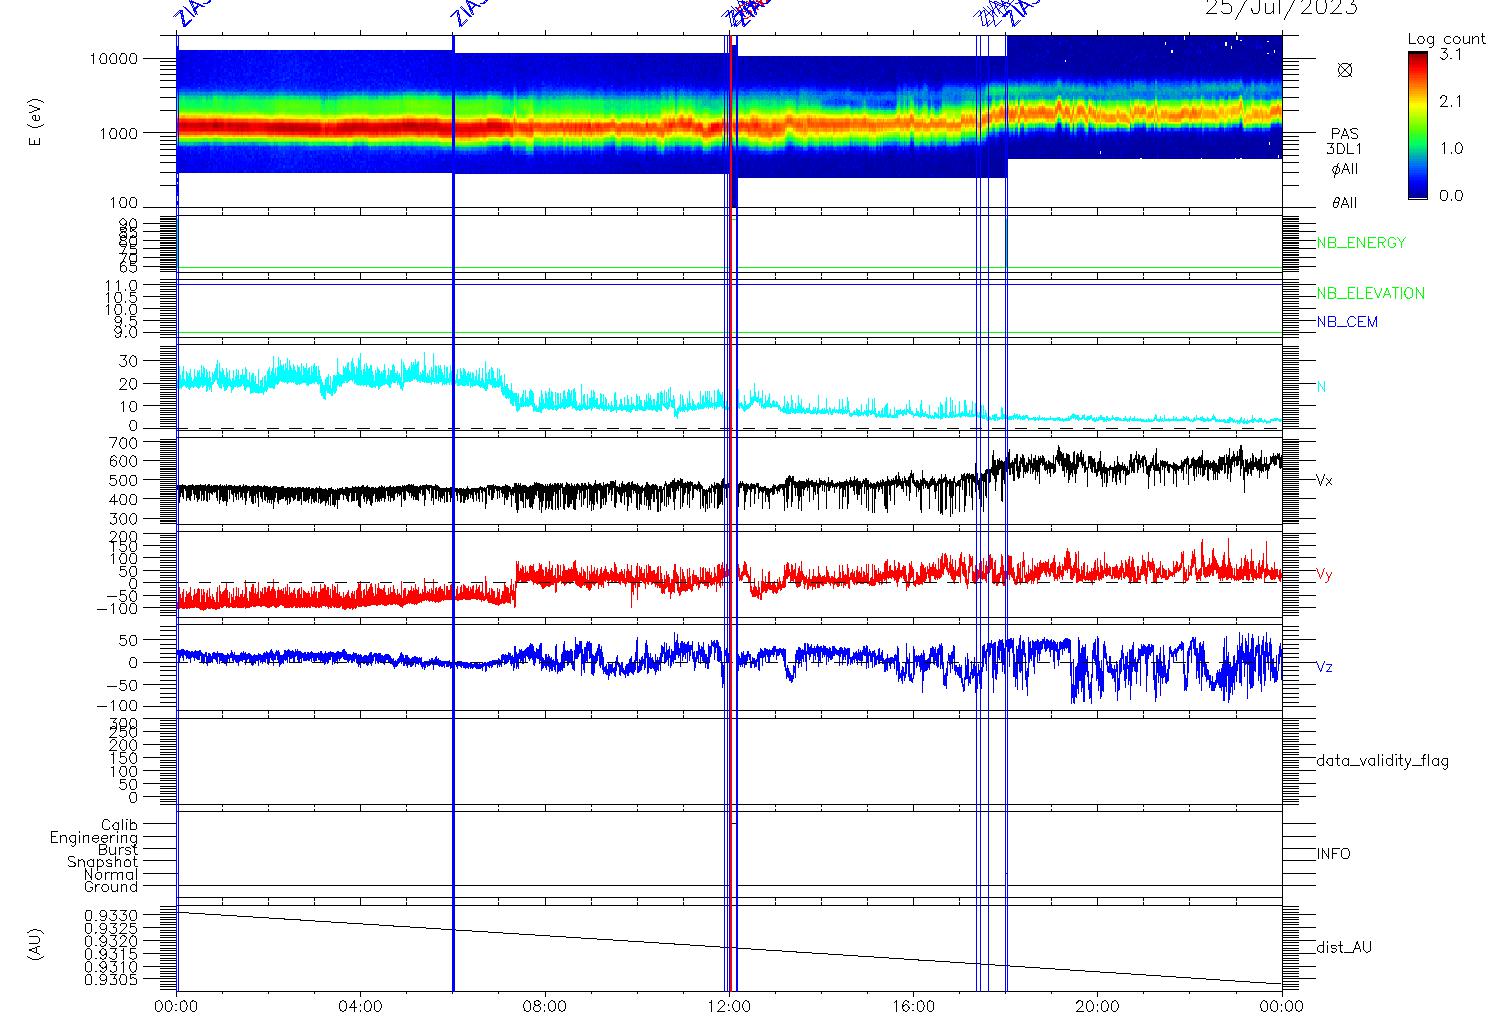1512x1020 pixels.
Task: Select the 30 tick on N axis
Action: pos(128,361)
